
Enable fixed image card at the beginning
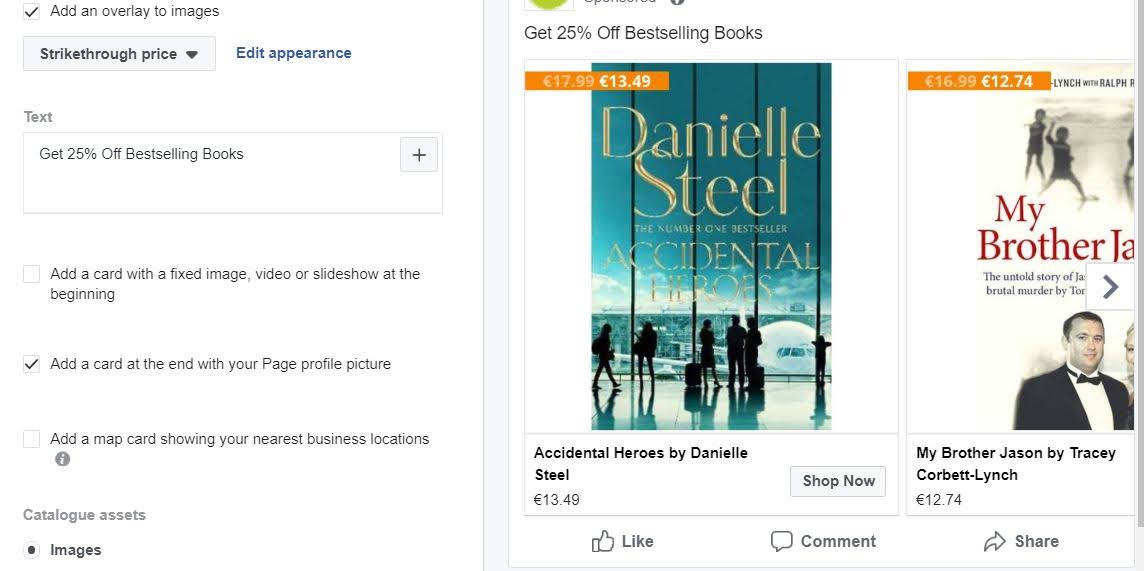pyautogui.click(x=32, y=274)
